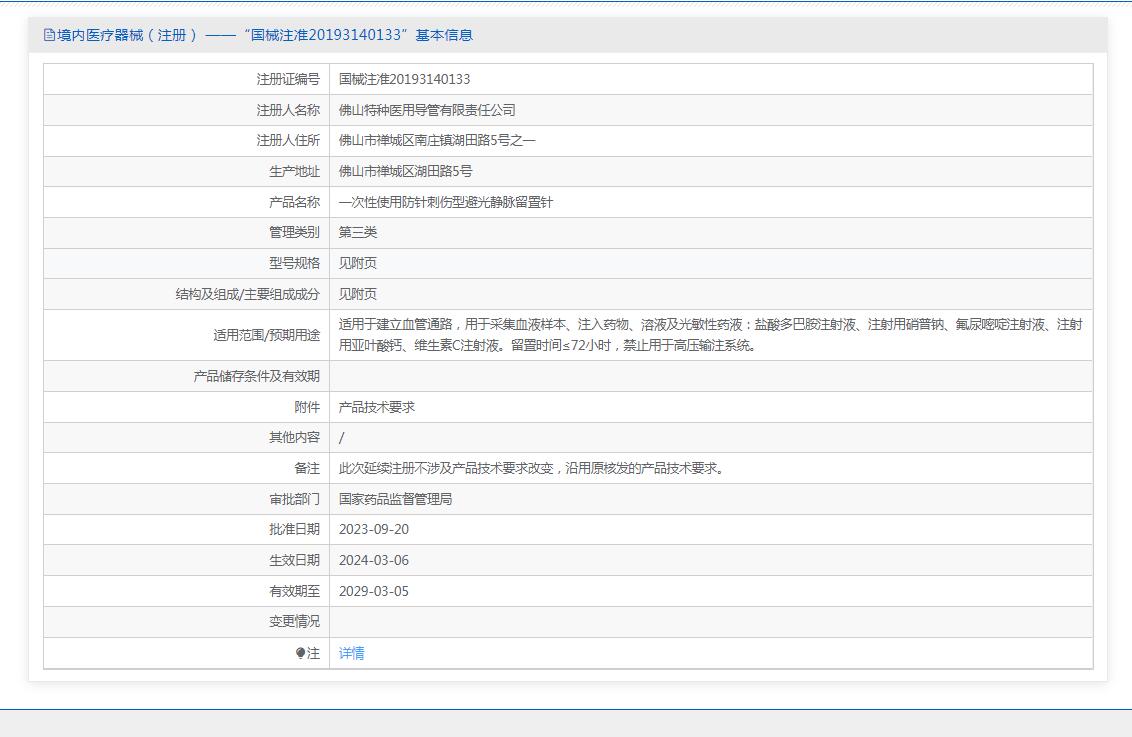Click expiry date 2029-03-05
1132x737 pixels.
coord(374,591)
